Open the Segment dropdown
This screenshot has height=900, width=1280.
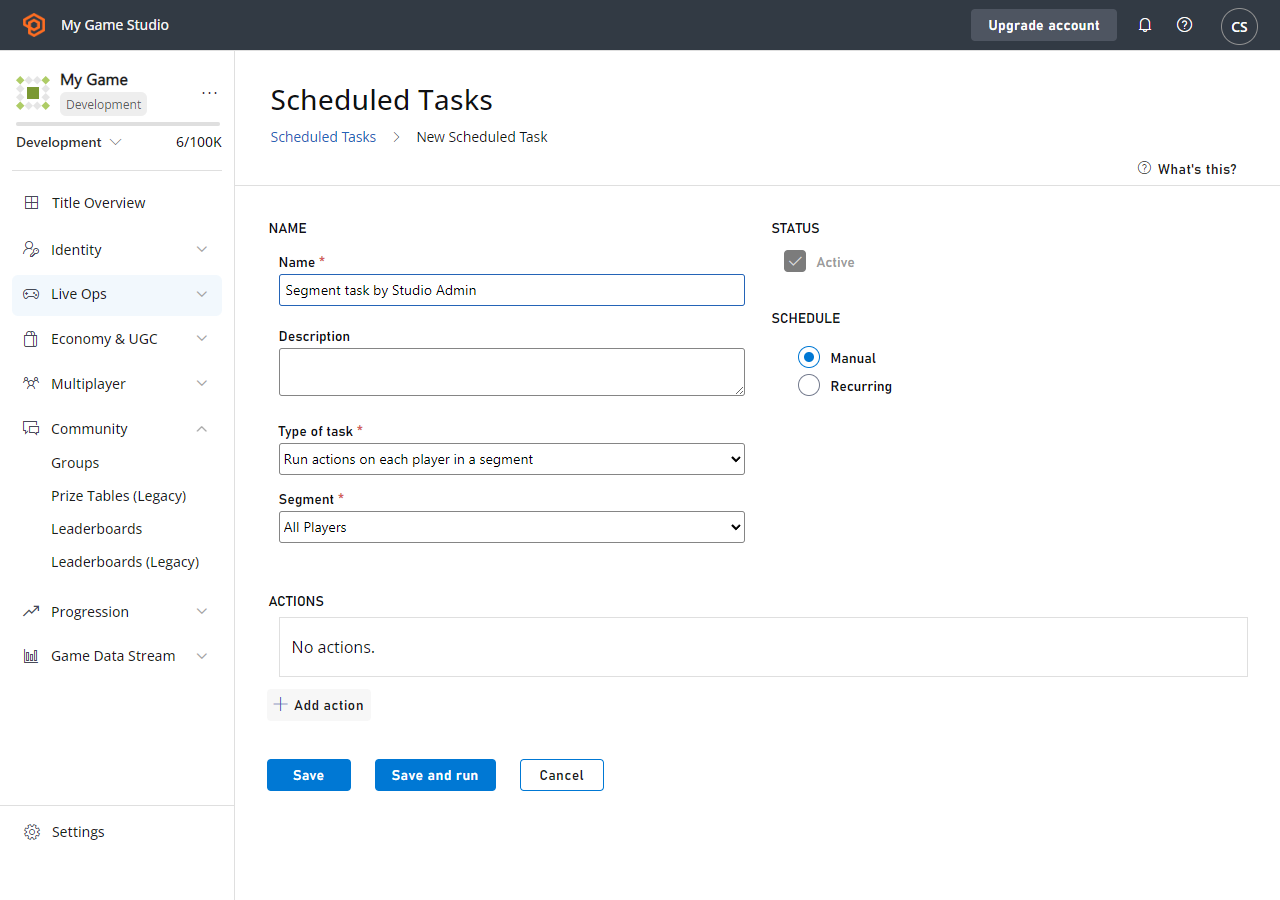pyautogui.click(x=512, y=527)
